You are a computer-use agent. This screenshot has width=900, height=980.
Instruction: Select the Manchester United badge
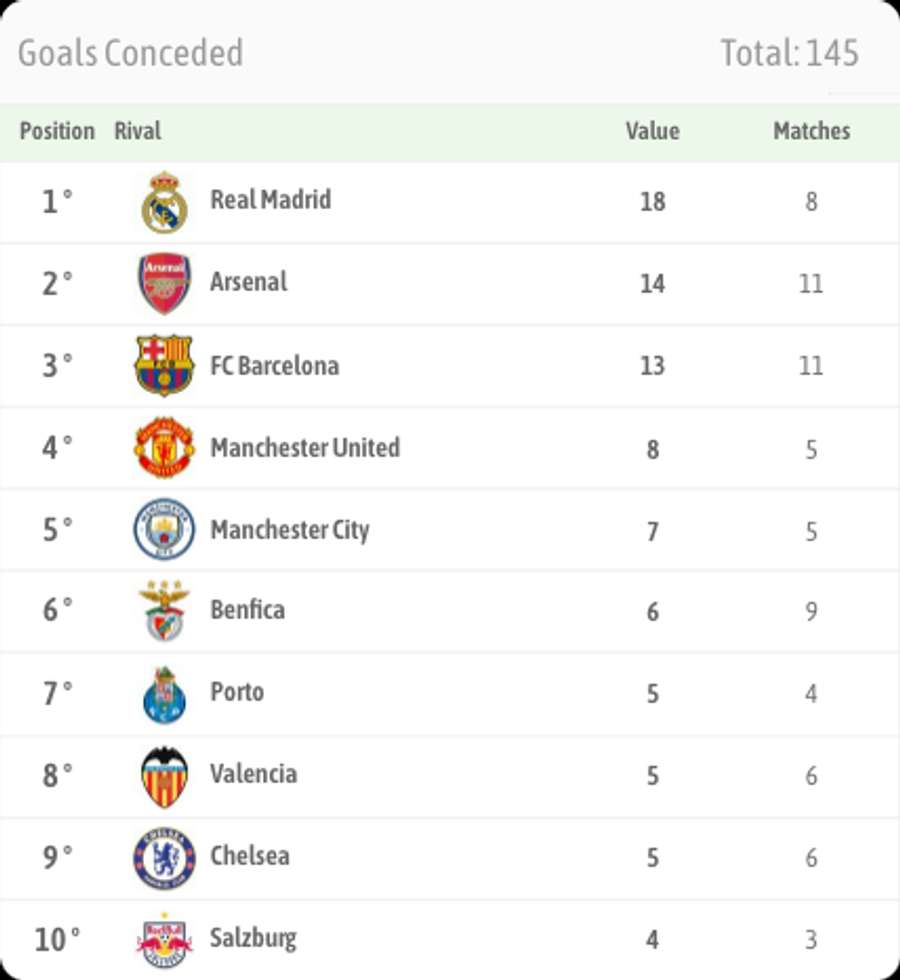[163, 447]
